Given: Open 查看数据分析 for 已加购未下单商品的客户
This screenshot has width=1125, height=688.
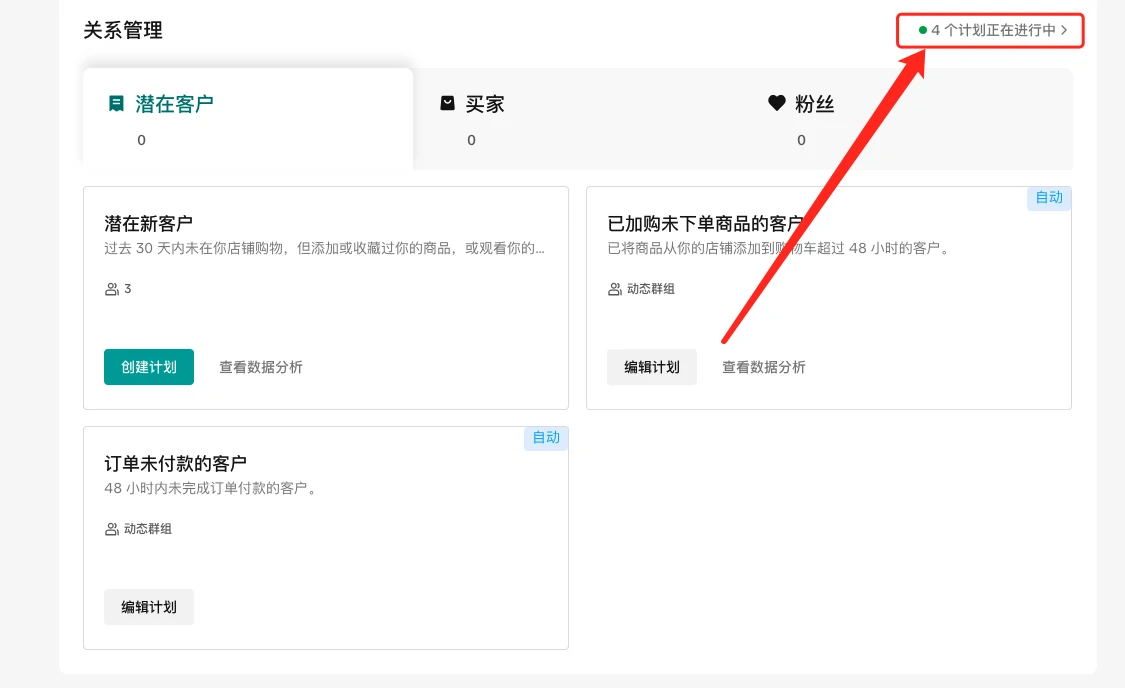Looking at the screenshot, I should click(x=763, y=367).
